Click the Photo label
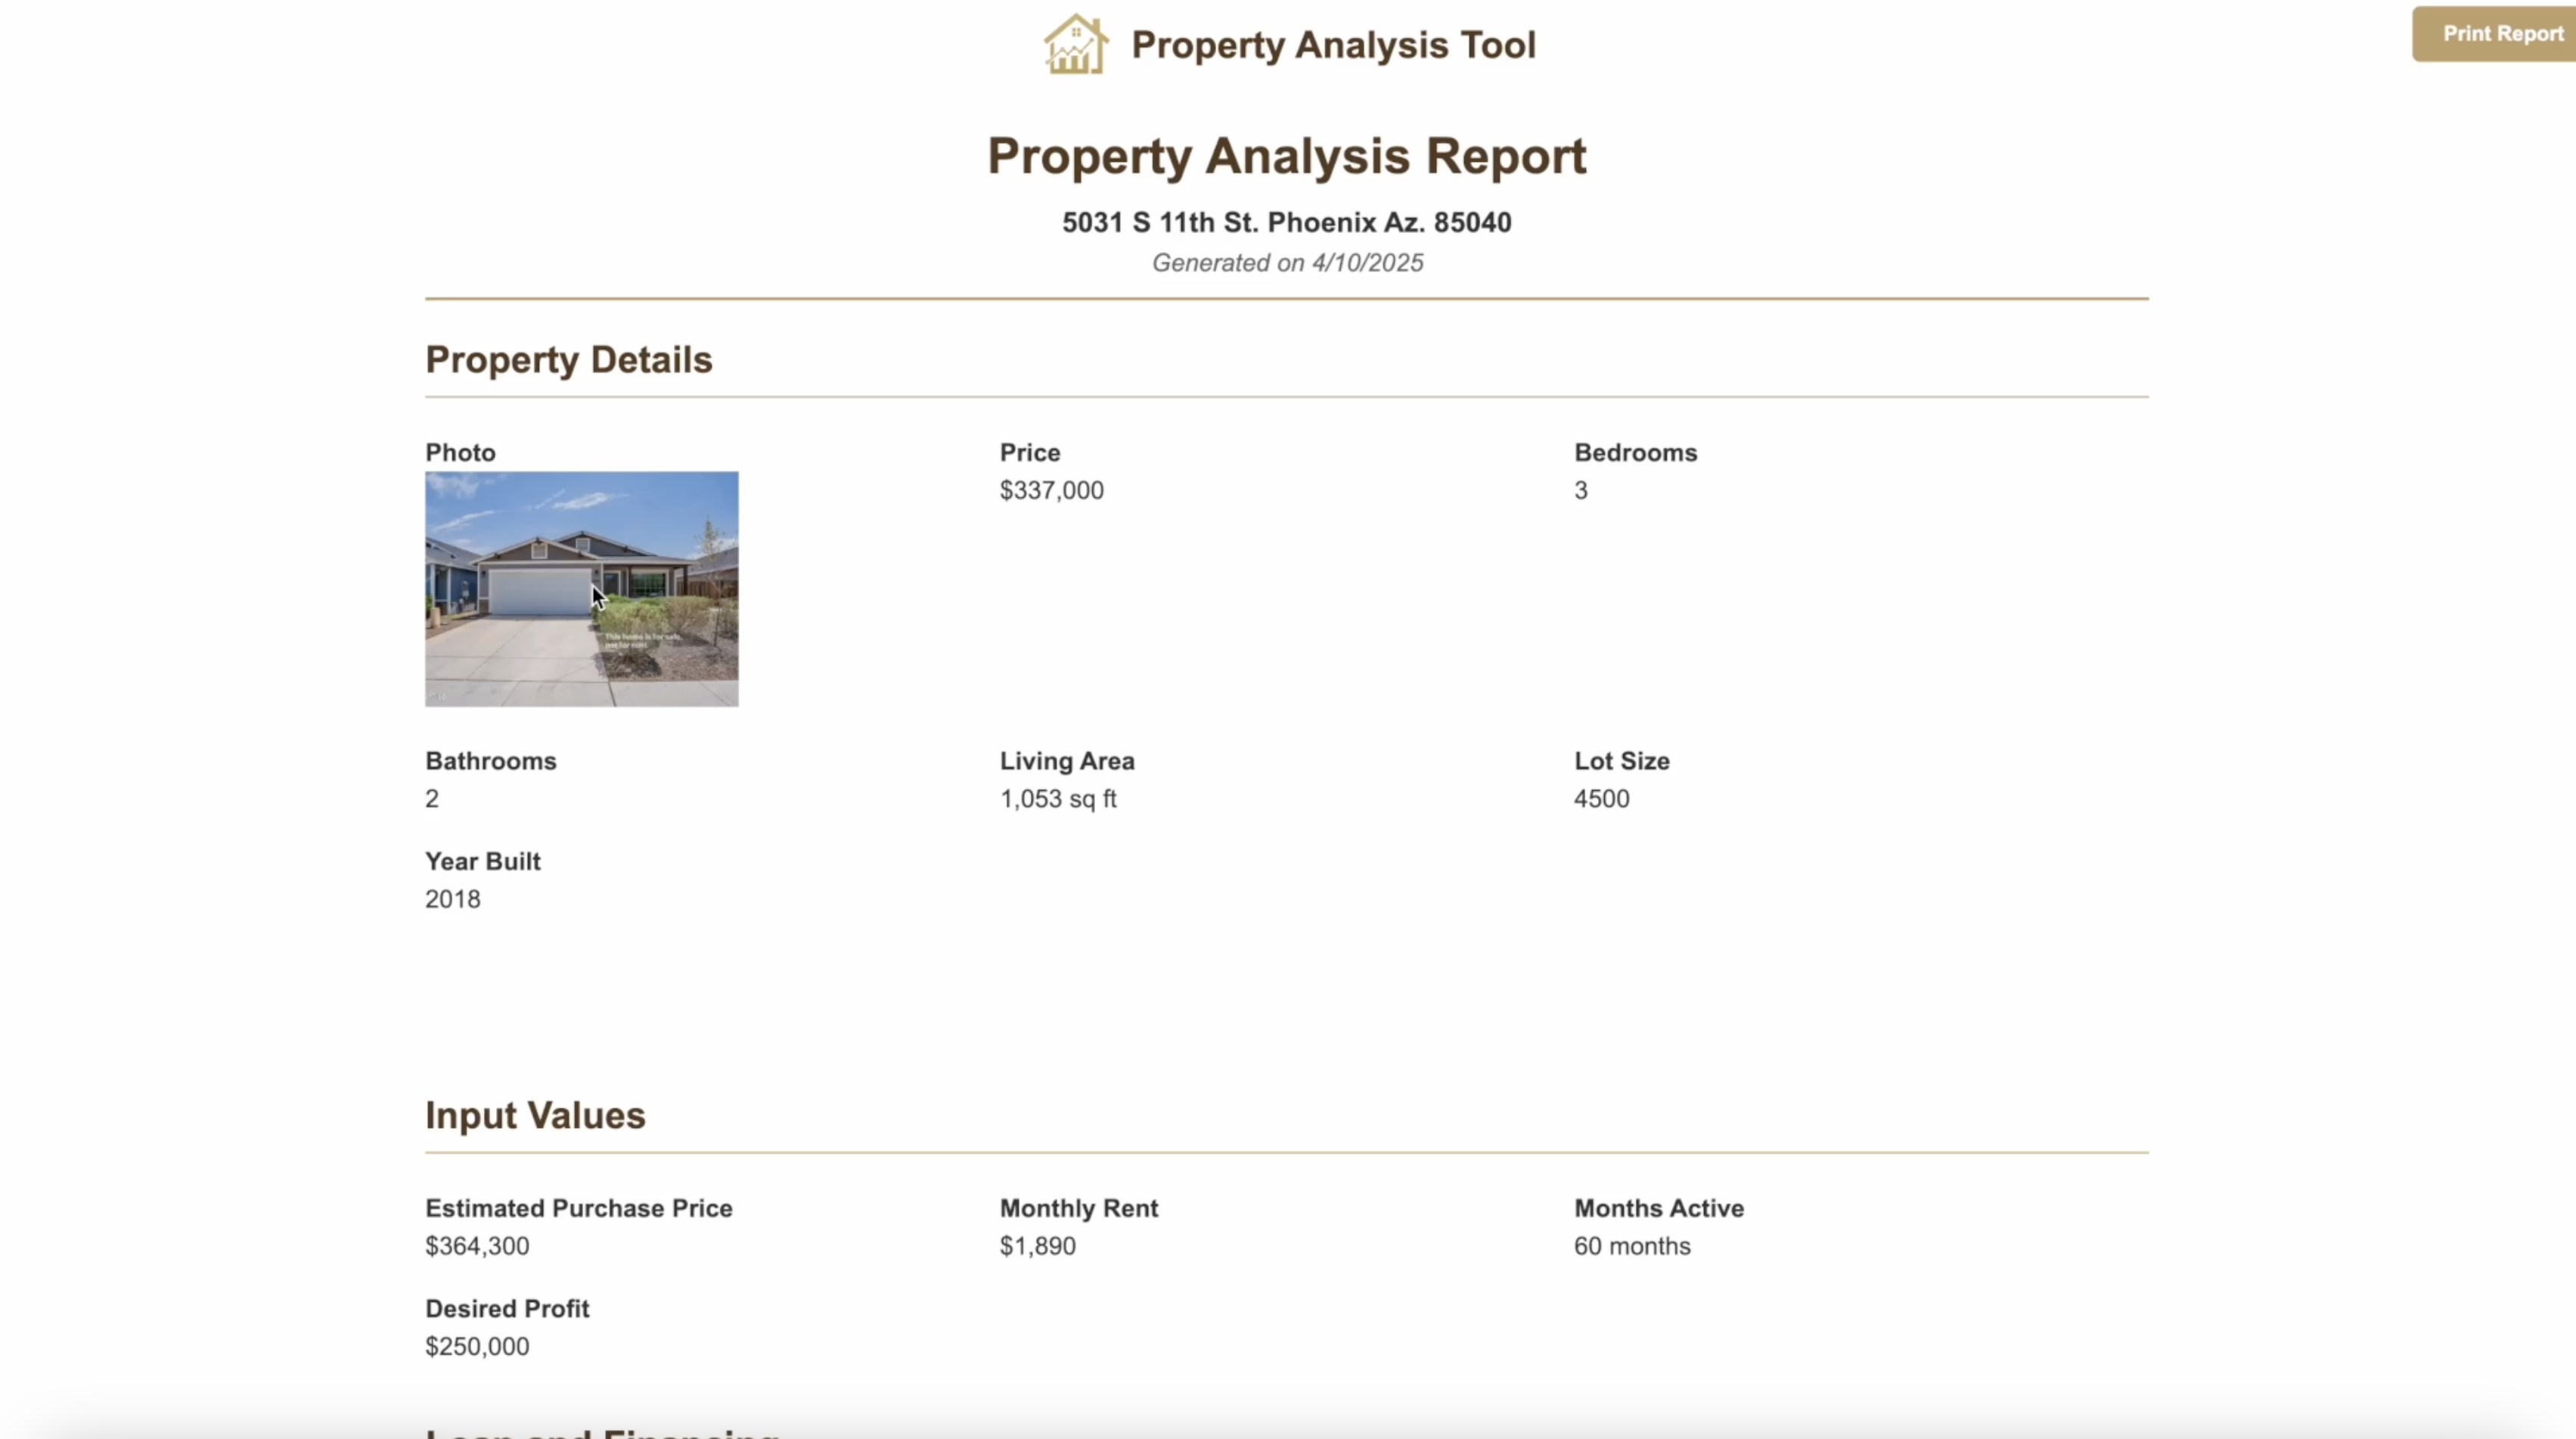 point(460,453)
